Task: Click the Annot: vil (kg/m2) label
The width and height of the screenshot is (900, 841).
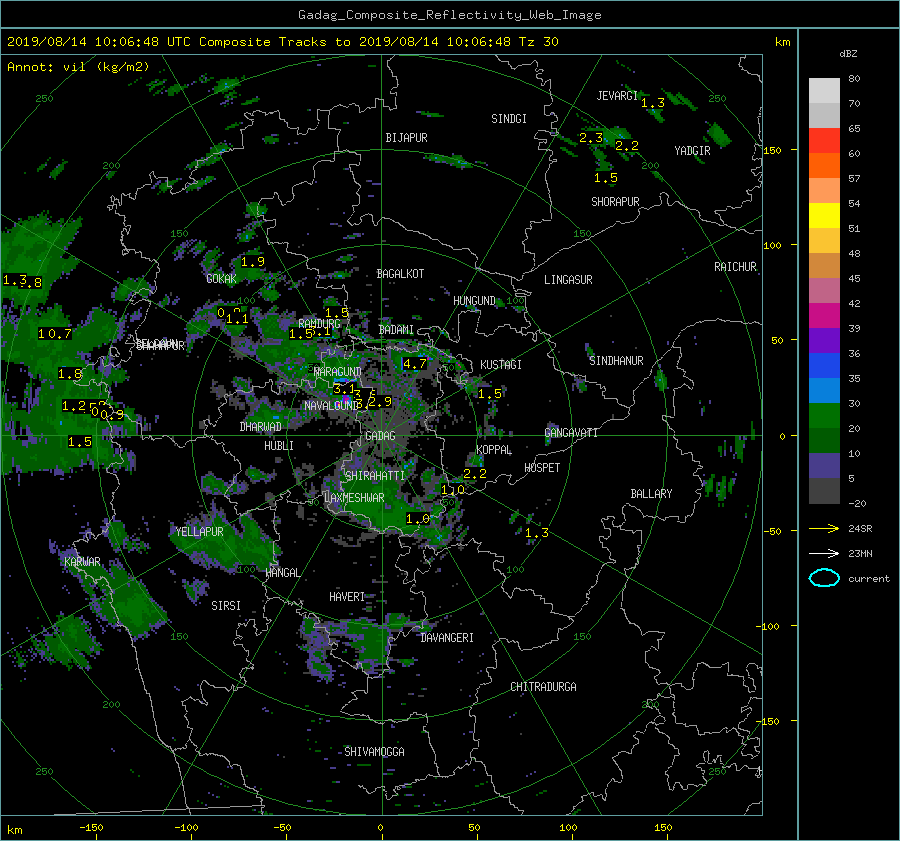Action: (78, 67)
